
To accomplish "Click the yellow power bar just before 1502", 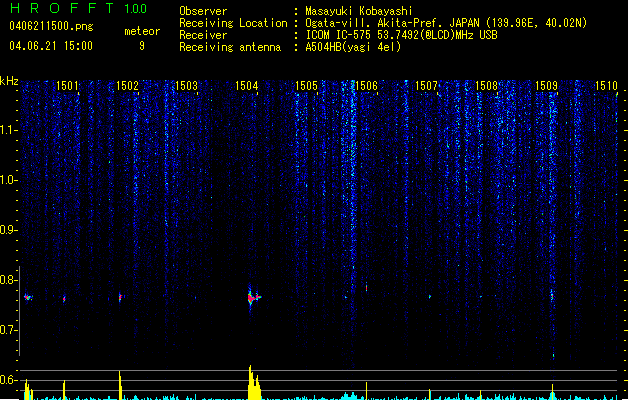I will click(x=120, y=385).
